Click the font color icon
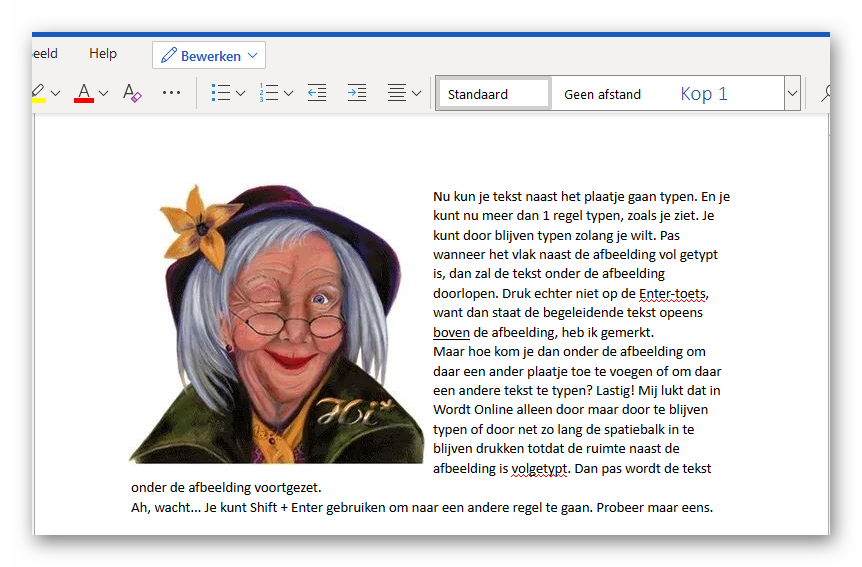Screen dimensions: 862x567 pyautogui.click(x=84, y=93)
